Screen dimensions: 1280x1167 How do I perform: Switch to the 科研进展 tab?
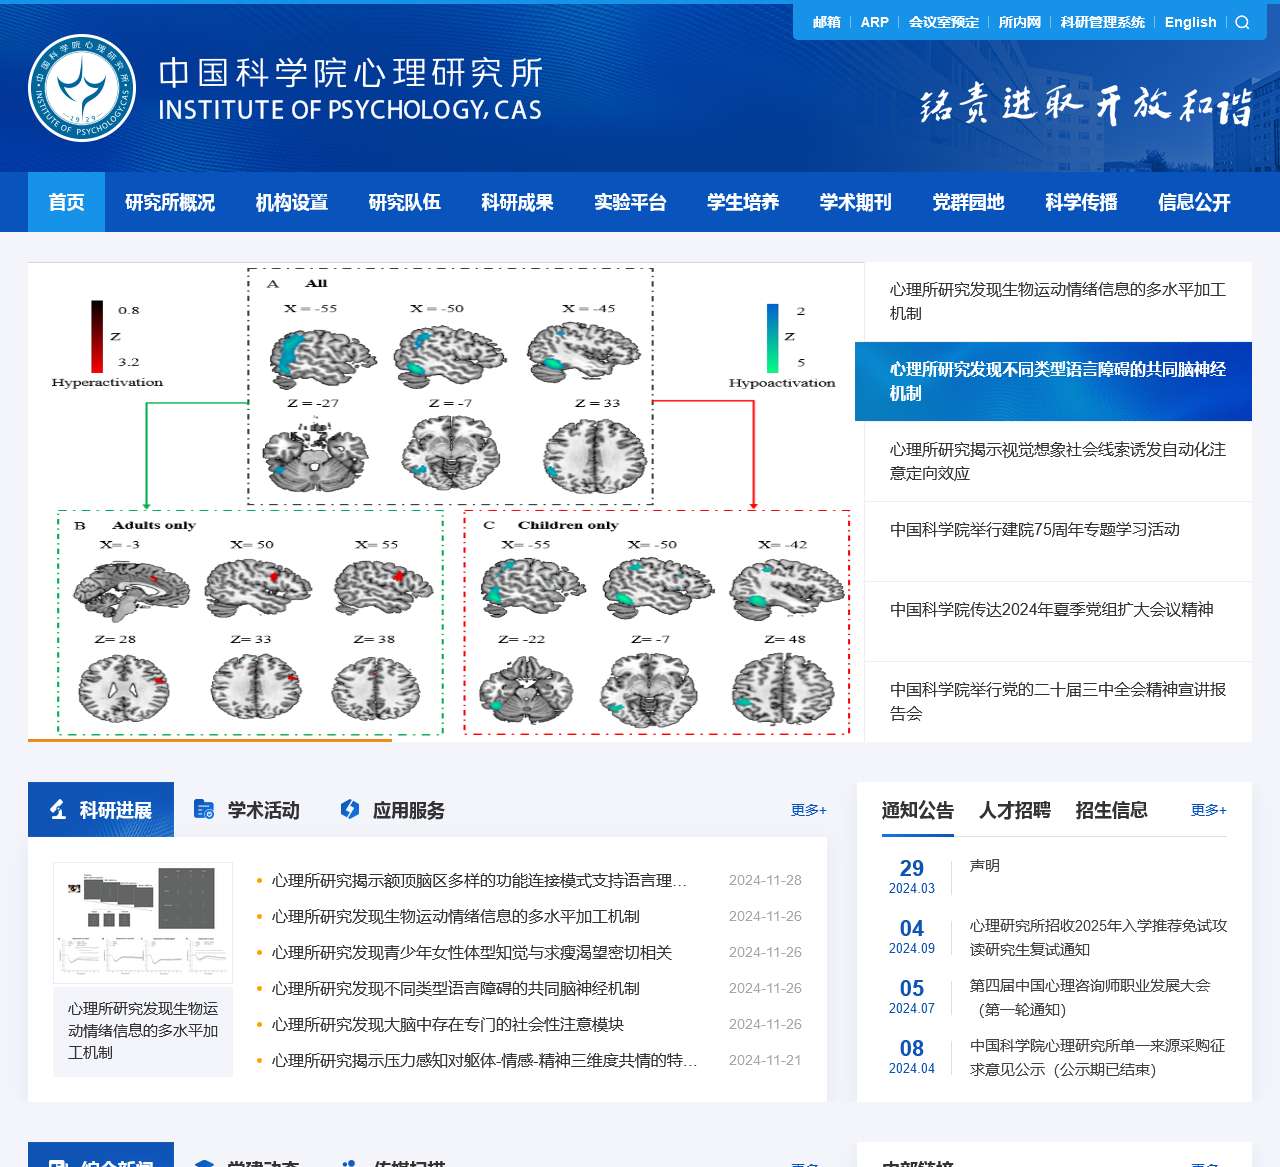101,809
